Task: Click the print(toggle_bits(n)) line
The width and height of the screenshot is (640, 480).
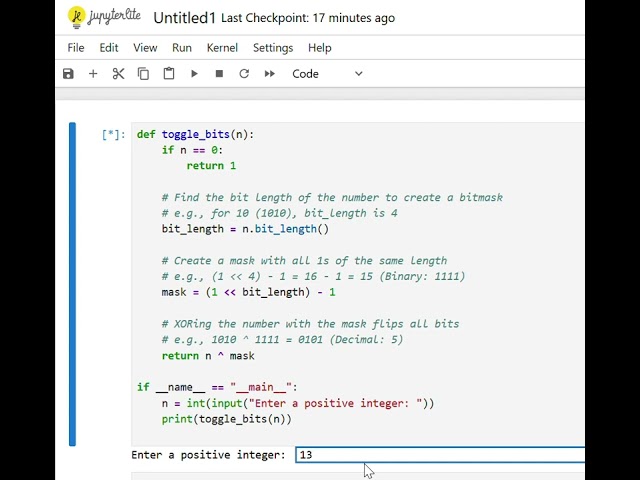Action: click(x=227, y=419)
